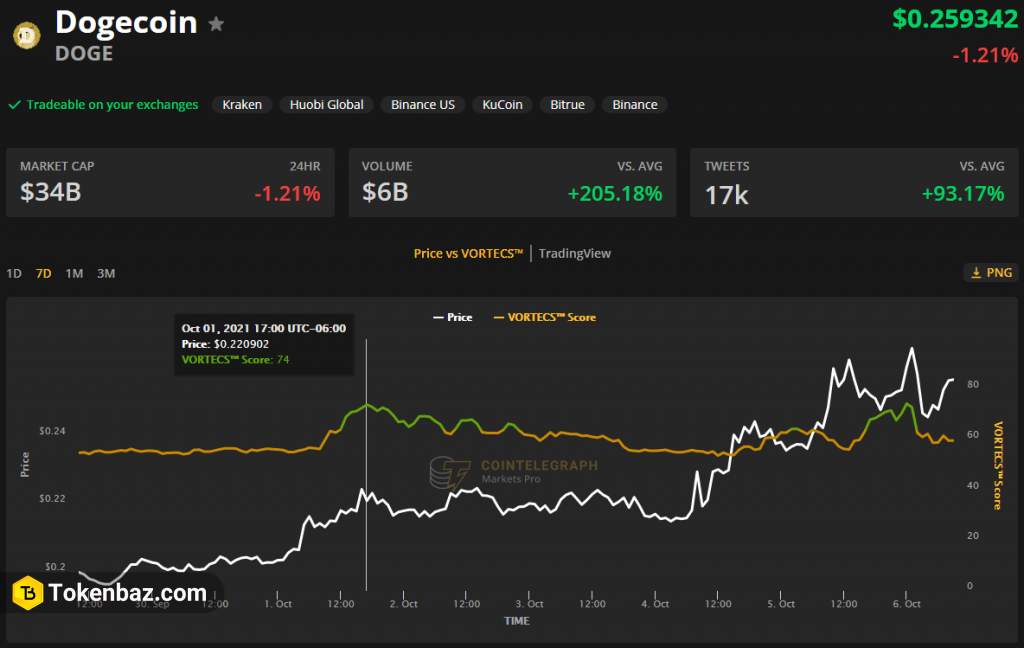Click the green tradeable checkmark icon
This screenshot has height=648, width=1024.
(14, 105)
